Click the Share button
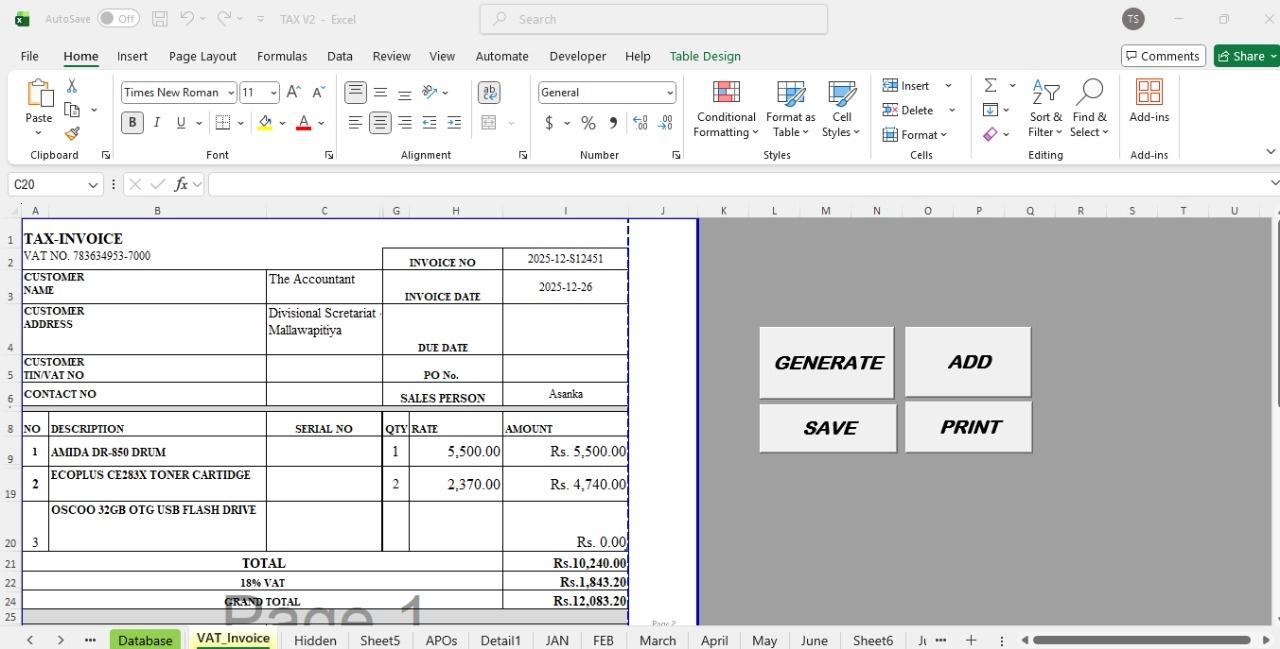1280x649 pixels. pos(1247,56)
